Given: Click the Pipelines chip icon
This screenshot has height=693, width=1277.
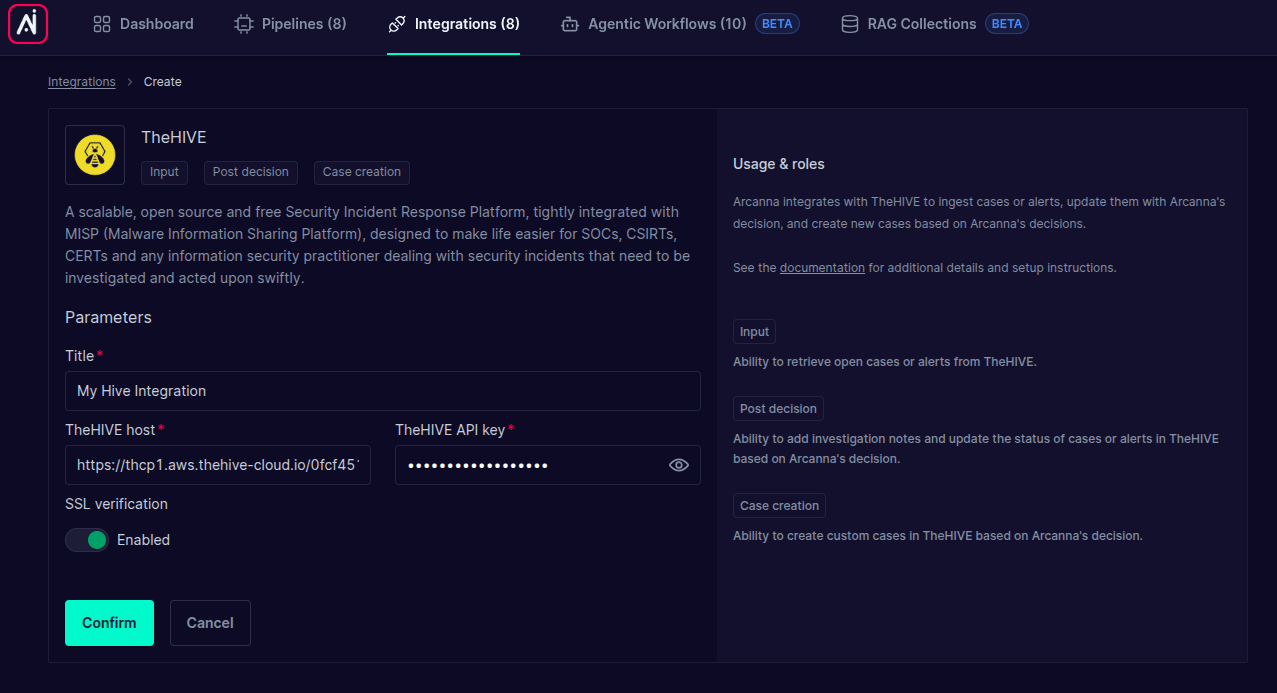Looking at the screenshot, I should (243, 24).
